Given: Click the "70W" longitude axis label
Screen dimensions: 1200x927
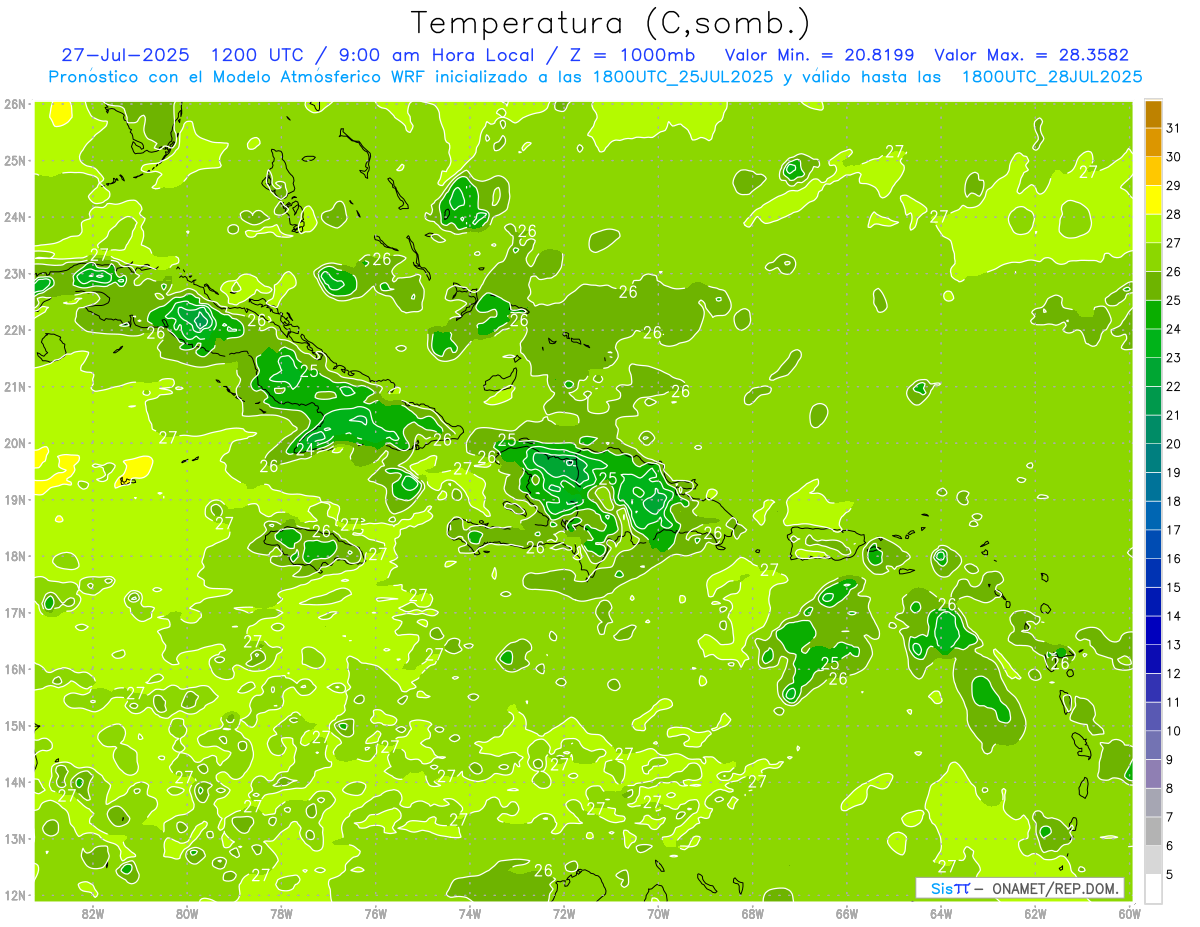Looking at the screenshot, I should (658, 913).
